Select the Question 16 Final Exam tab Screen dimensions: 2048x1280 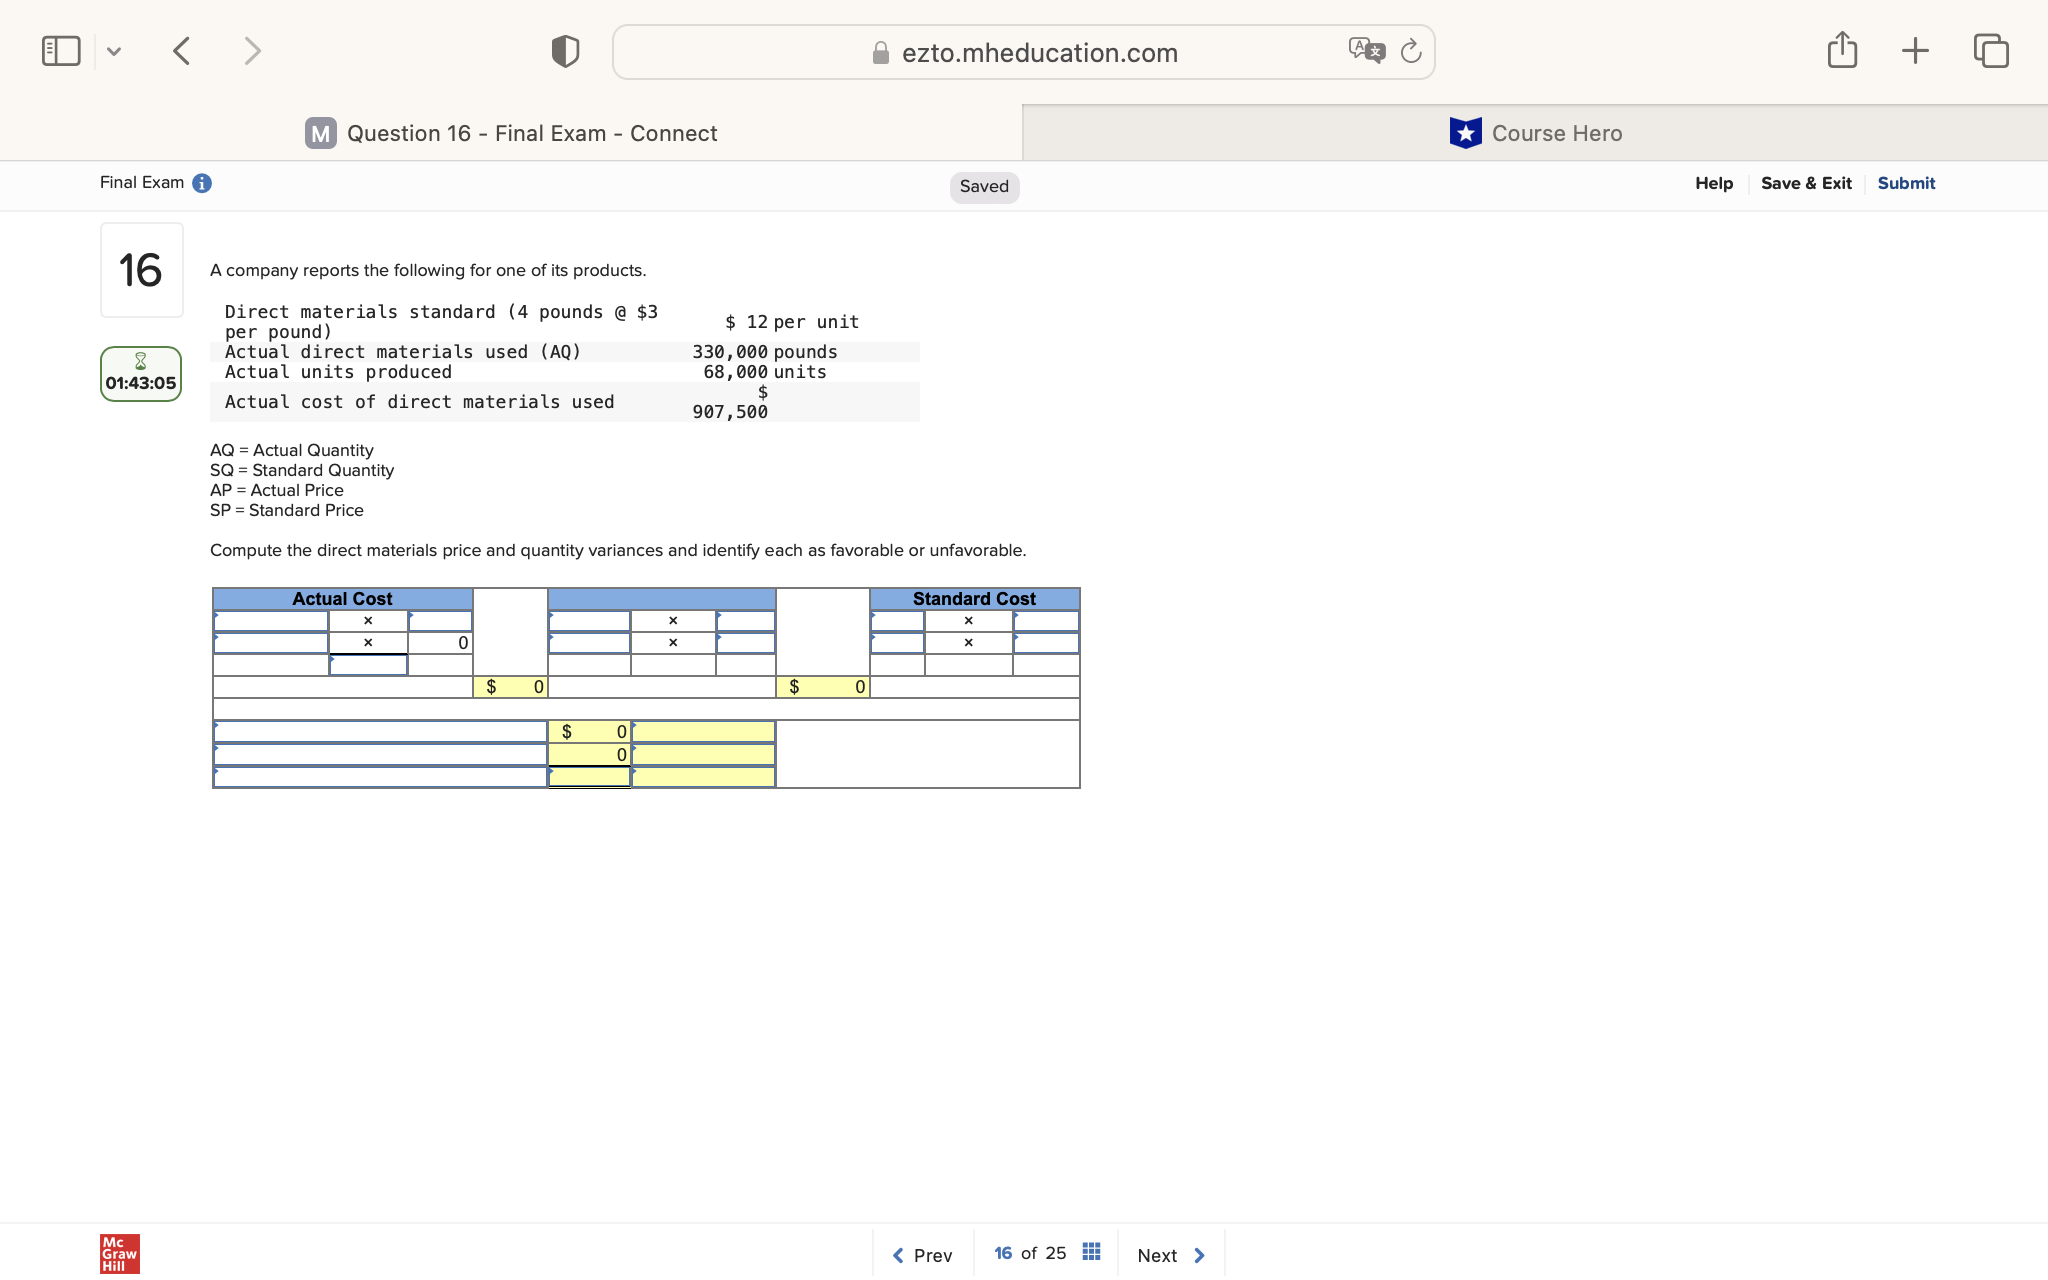(512, 133)
